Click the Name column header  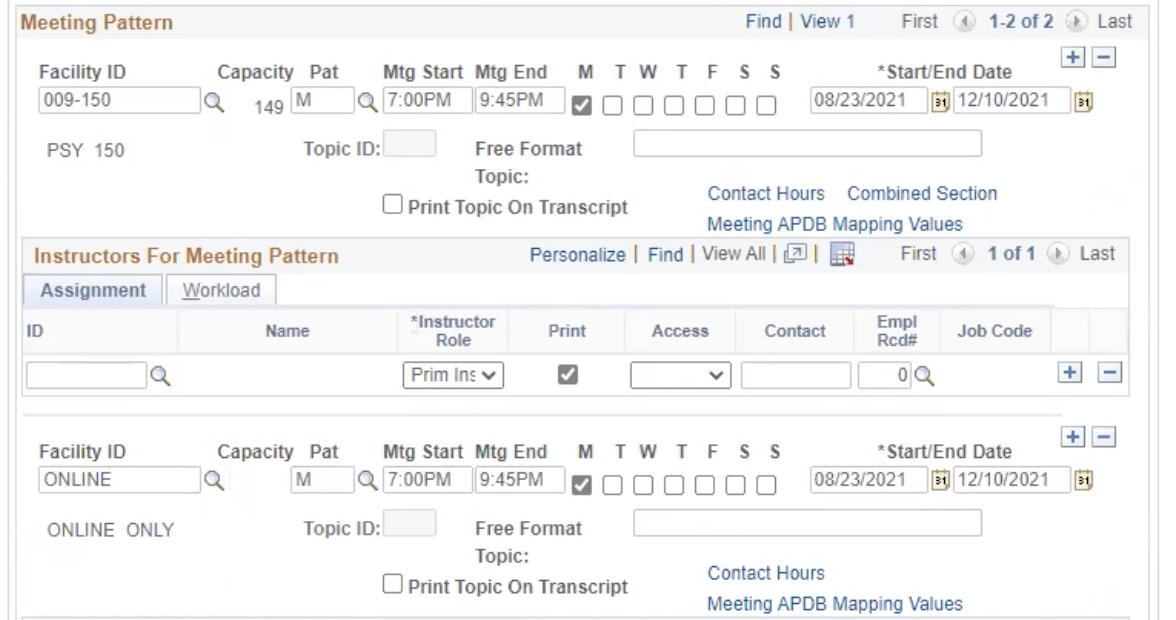pos(287,331)
